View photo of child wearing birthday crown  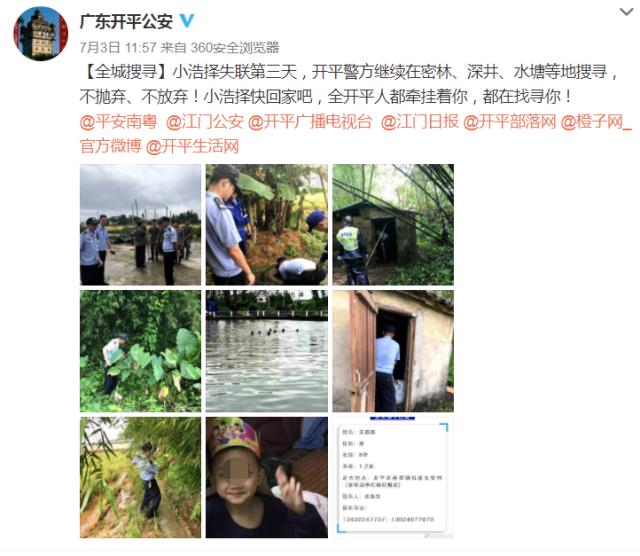click(267, 477)
